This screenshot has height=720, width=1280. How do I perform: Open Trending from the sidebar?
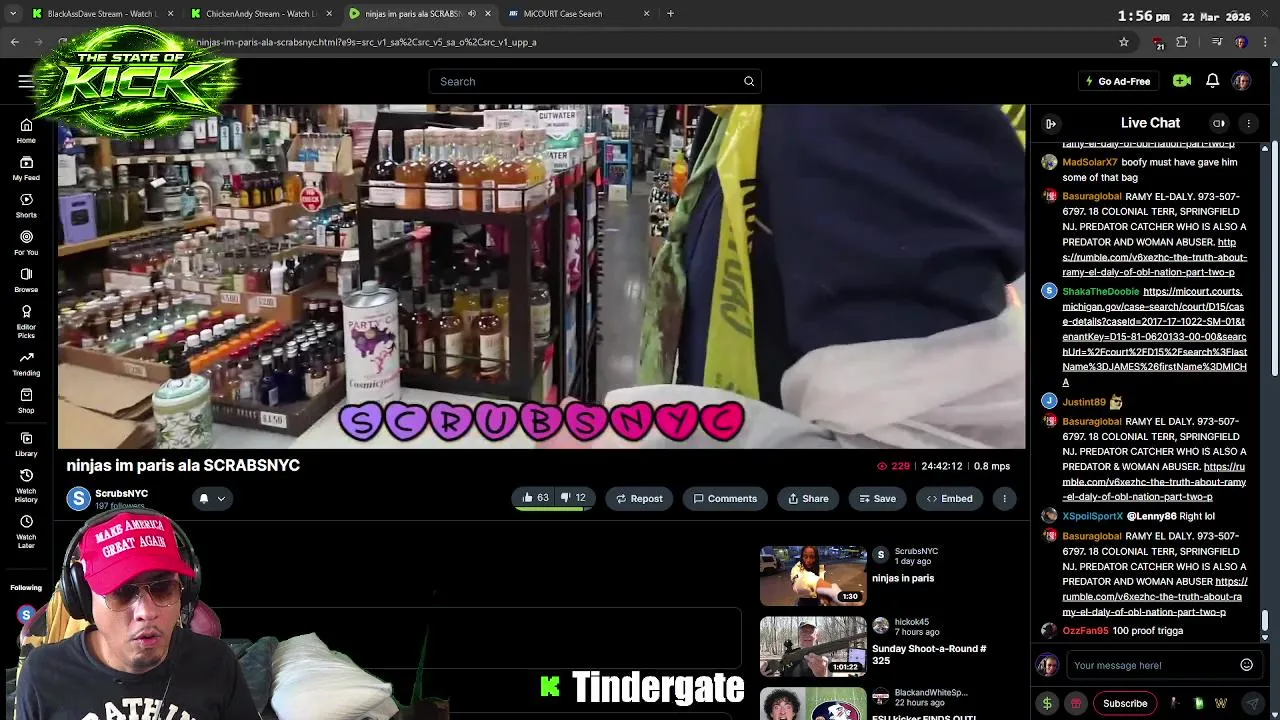[26, 363]
